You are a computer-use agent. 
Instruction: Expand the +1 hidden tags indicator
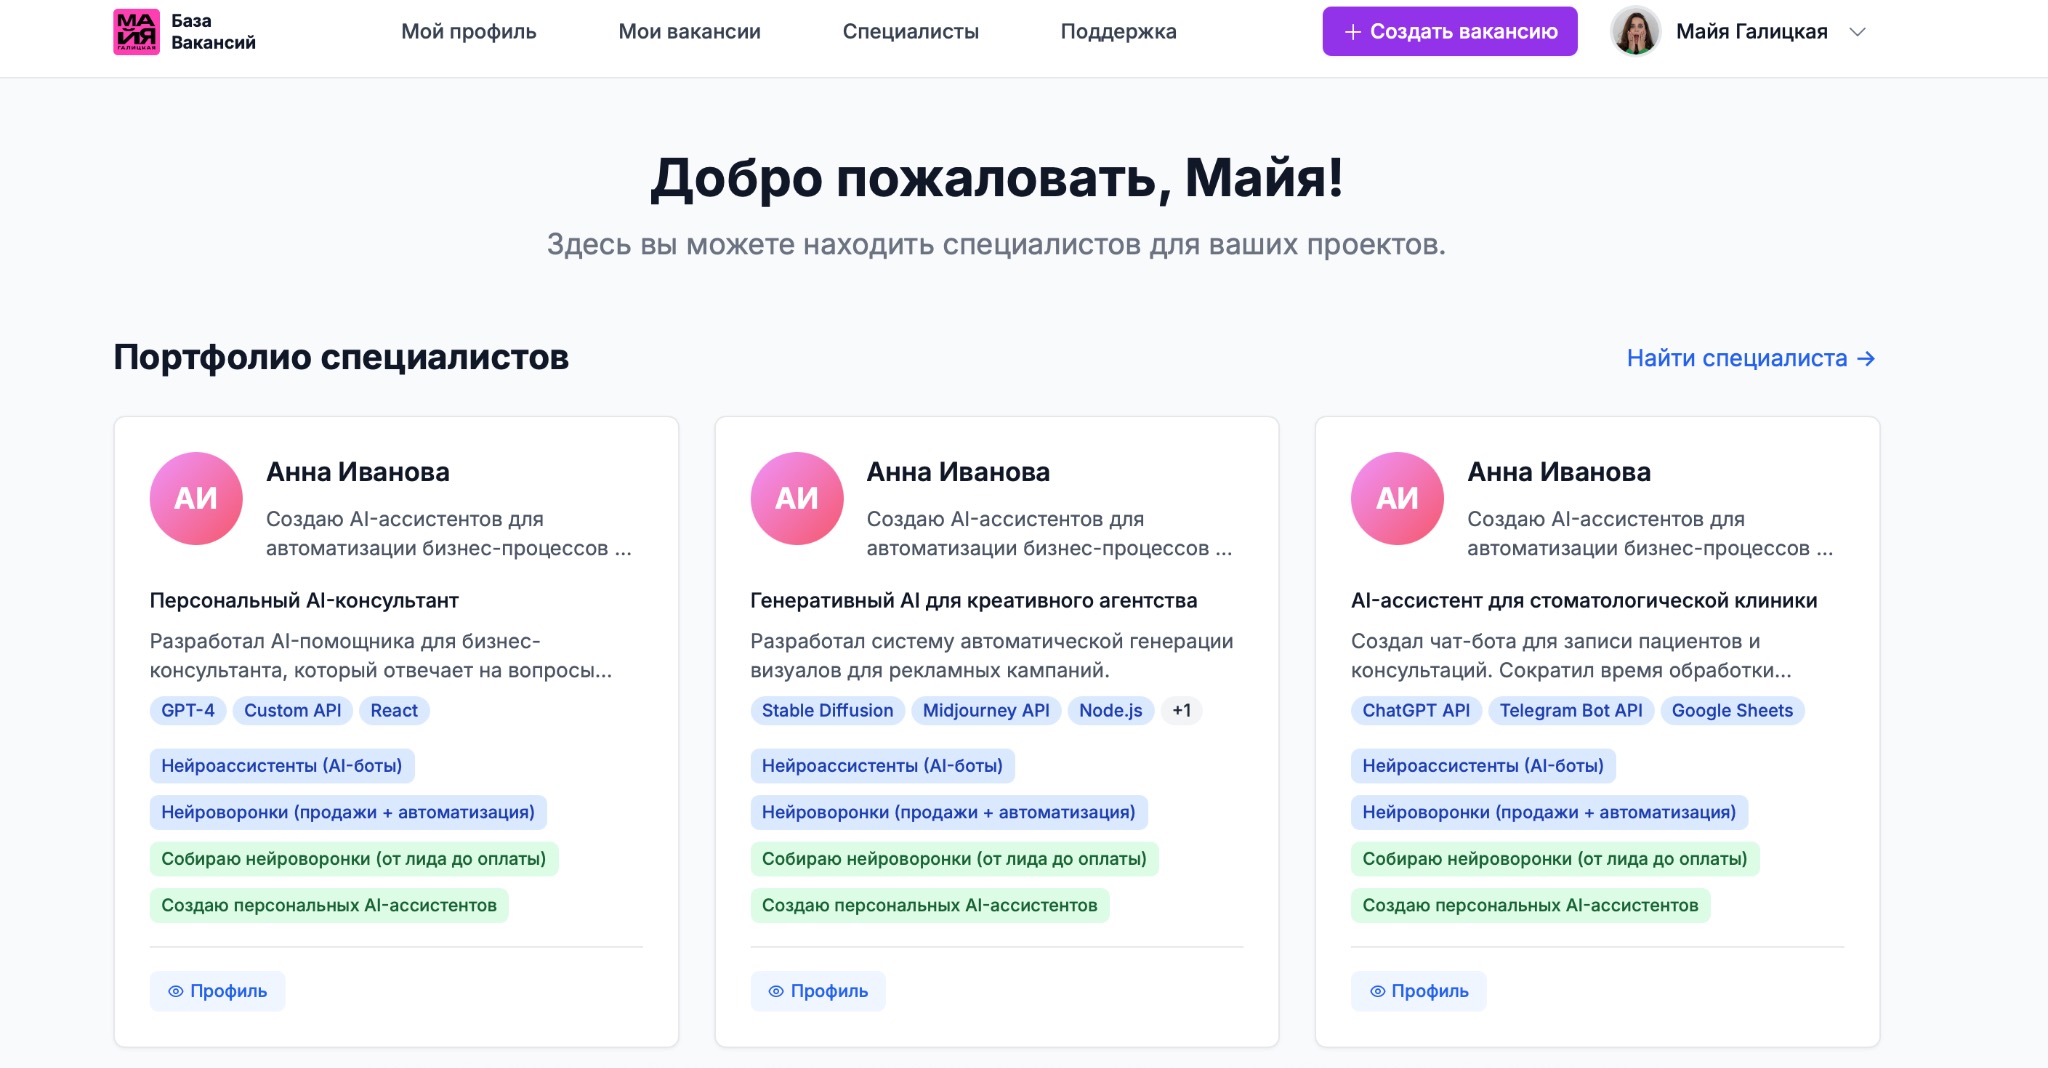click(1181, 710)
